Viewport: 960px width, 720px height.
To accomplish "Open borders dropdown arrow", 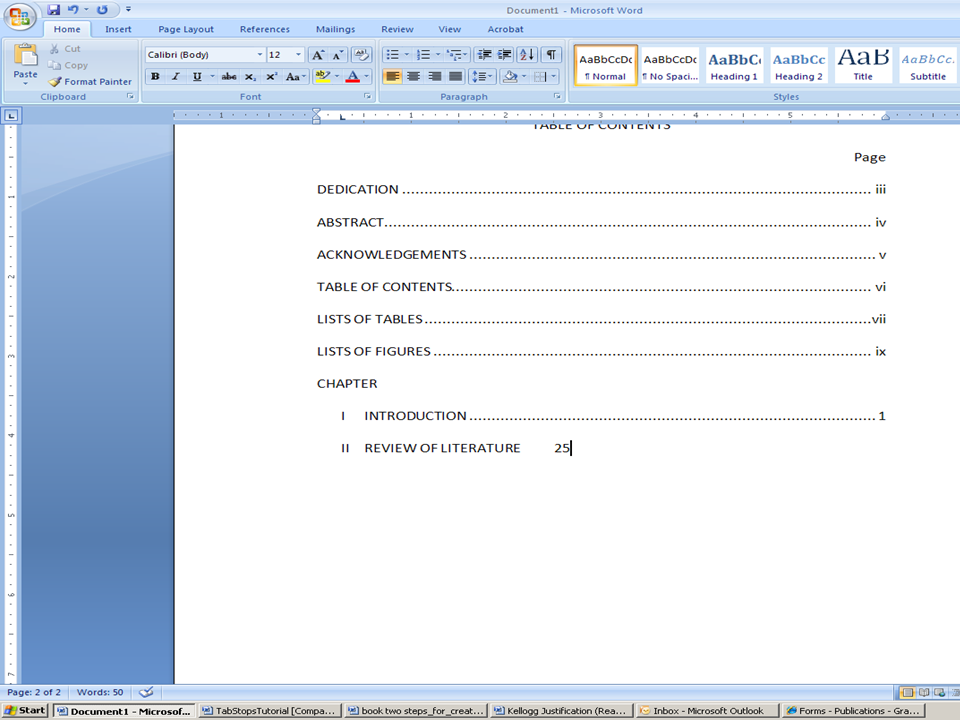I will click(553, 77).
